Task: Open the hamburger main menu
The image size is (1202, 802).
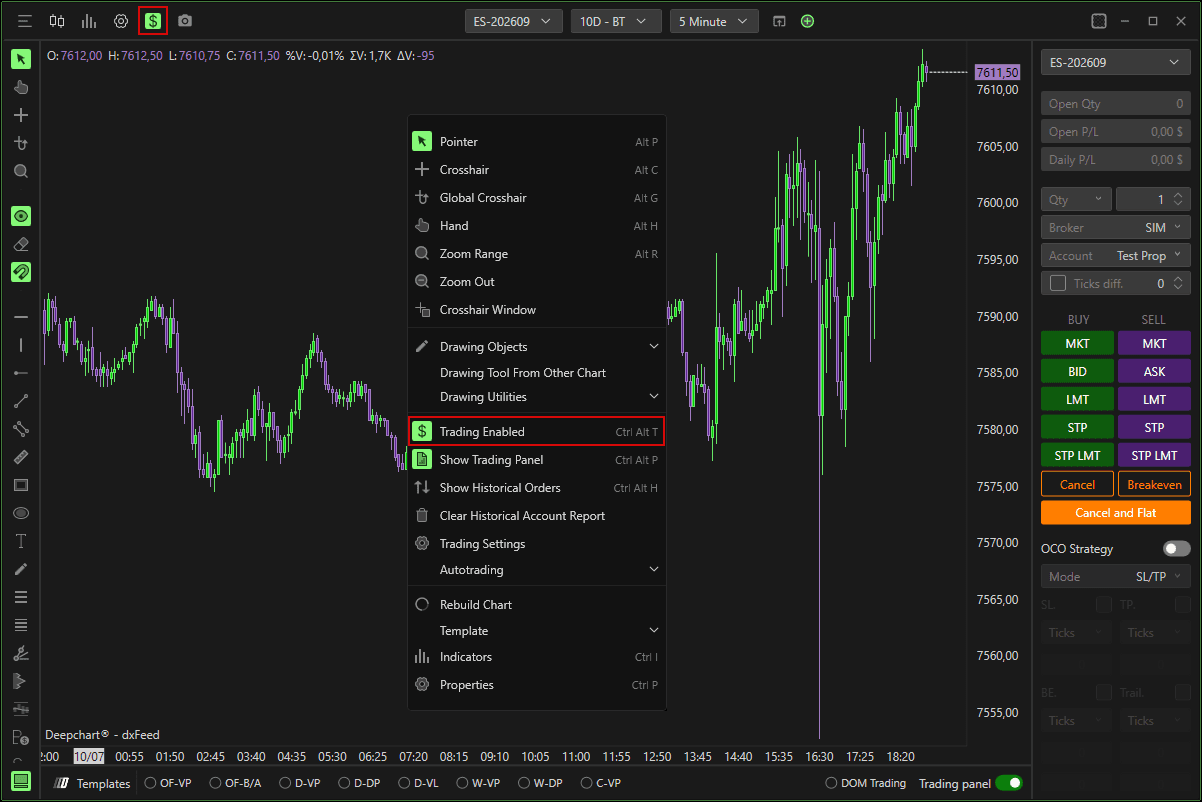Action: pyautogui.click(x=25, y=21)
